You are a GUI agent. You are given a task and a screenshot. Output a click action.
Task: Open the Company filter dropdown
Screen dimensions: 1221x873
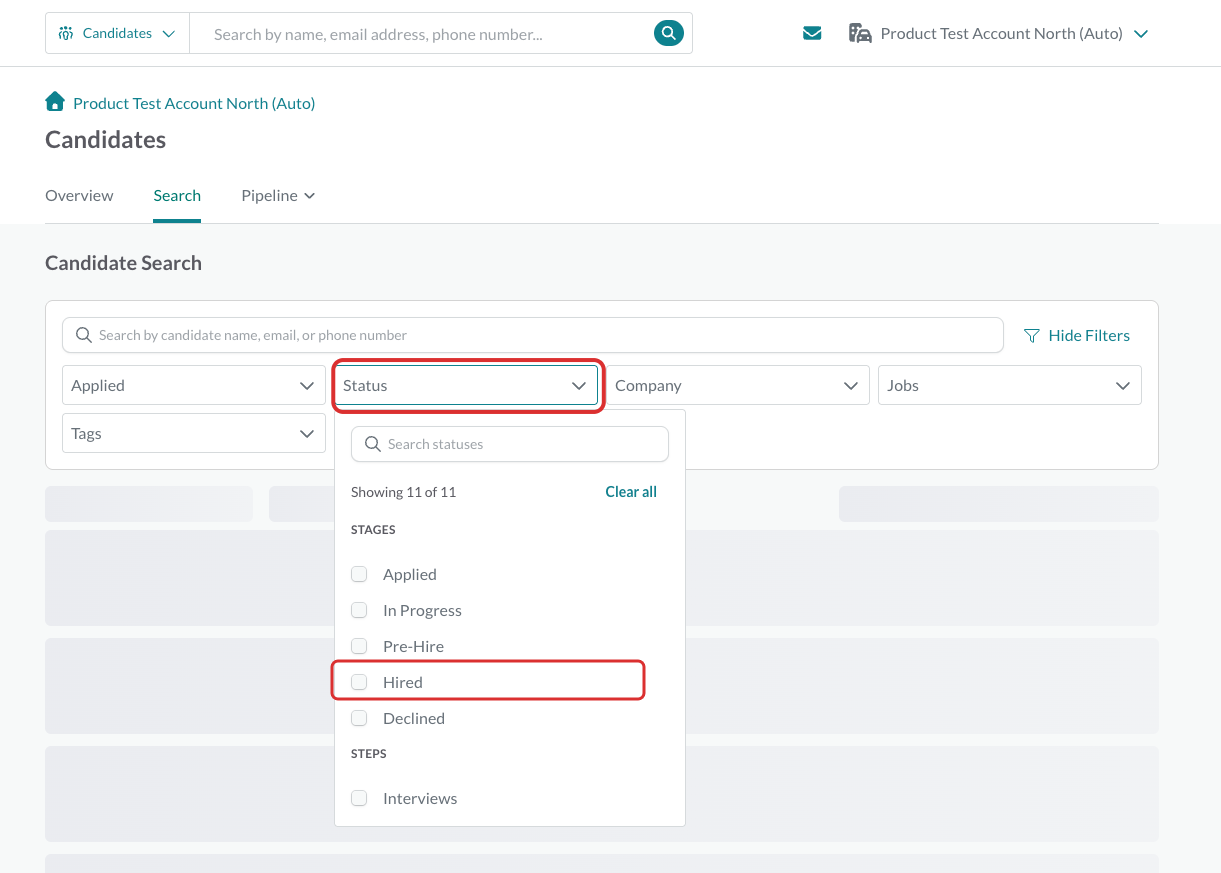pyautogui.click(x=738, y=385)
